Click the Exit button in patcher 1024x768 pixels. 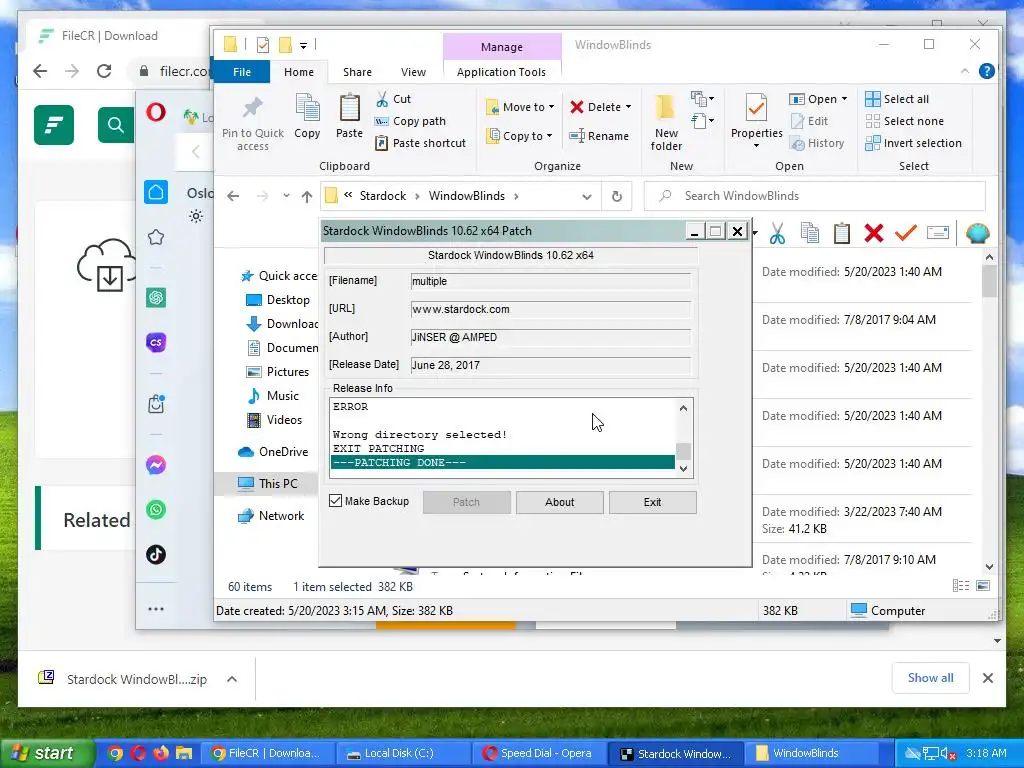pos(652,502)
